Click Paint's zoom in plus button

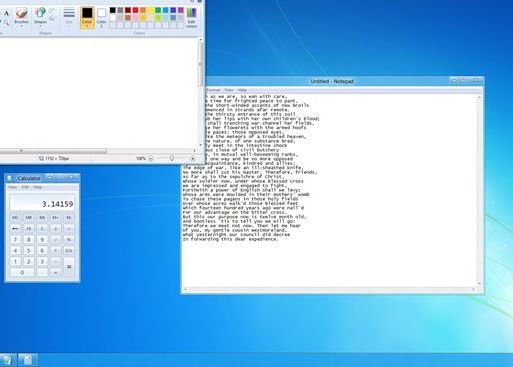point(193,158)
